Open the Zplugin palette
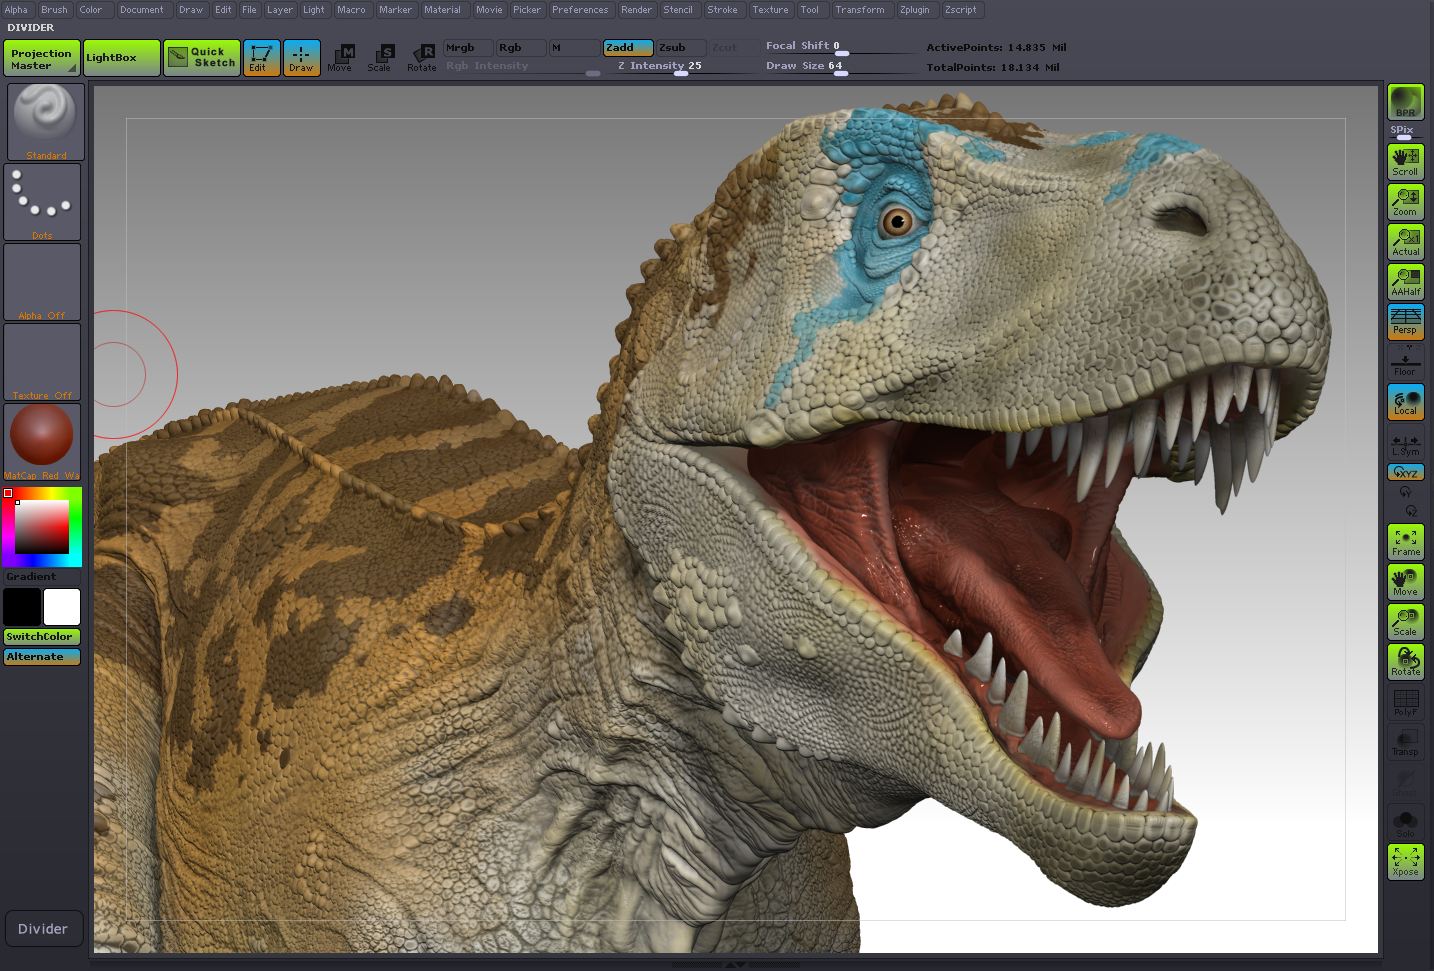This screenshot has width=1434, height=971. [x=914, y=10]
